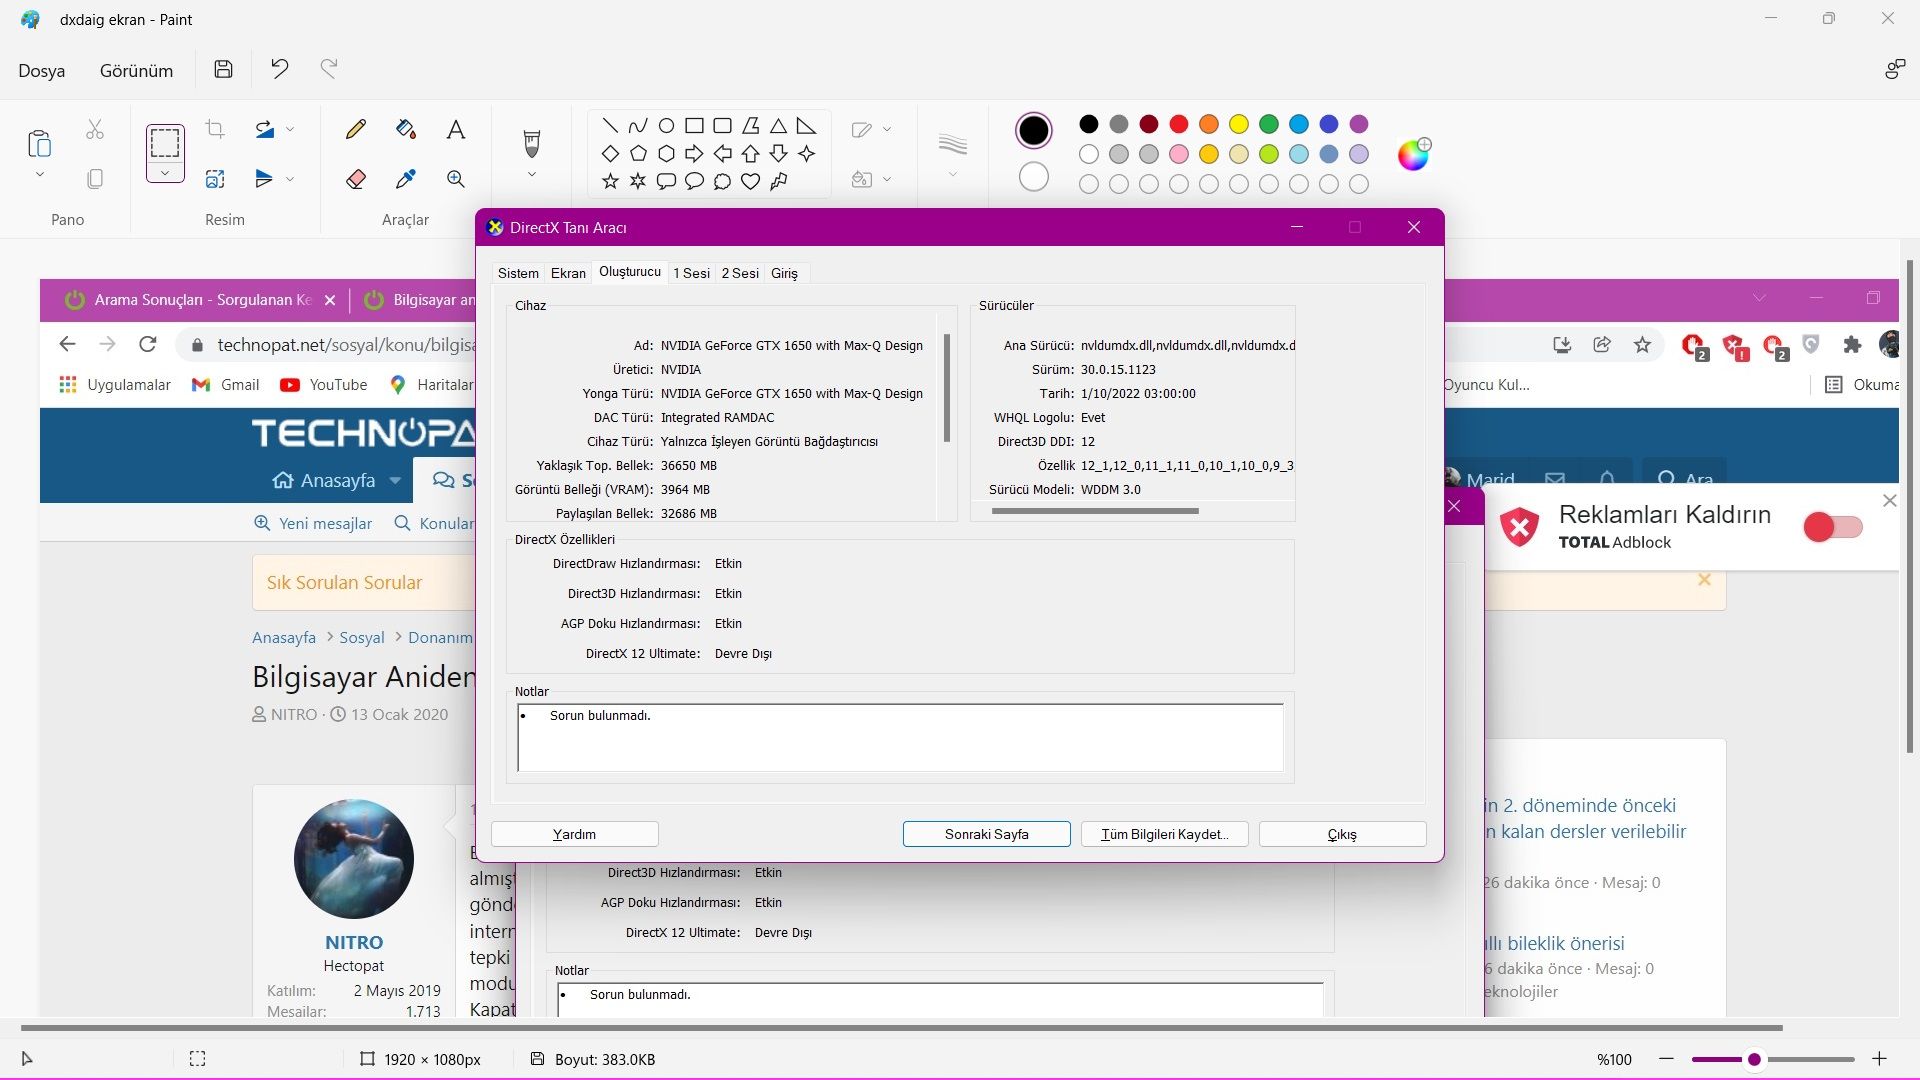This screenshot has width=1920, height=1080.
Task: Open the Görünüm menu
Action: click(x=136, y=70)
